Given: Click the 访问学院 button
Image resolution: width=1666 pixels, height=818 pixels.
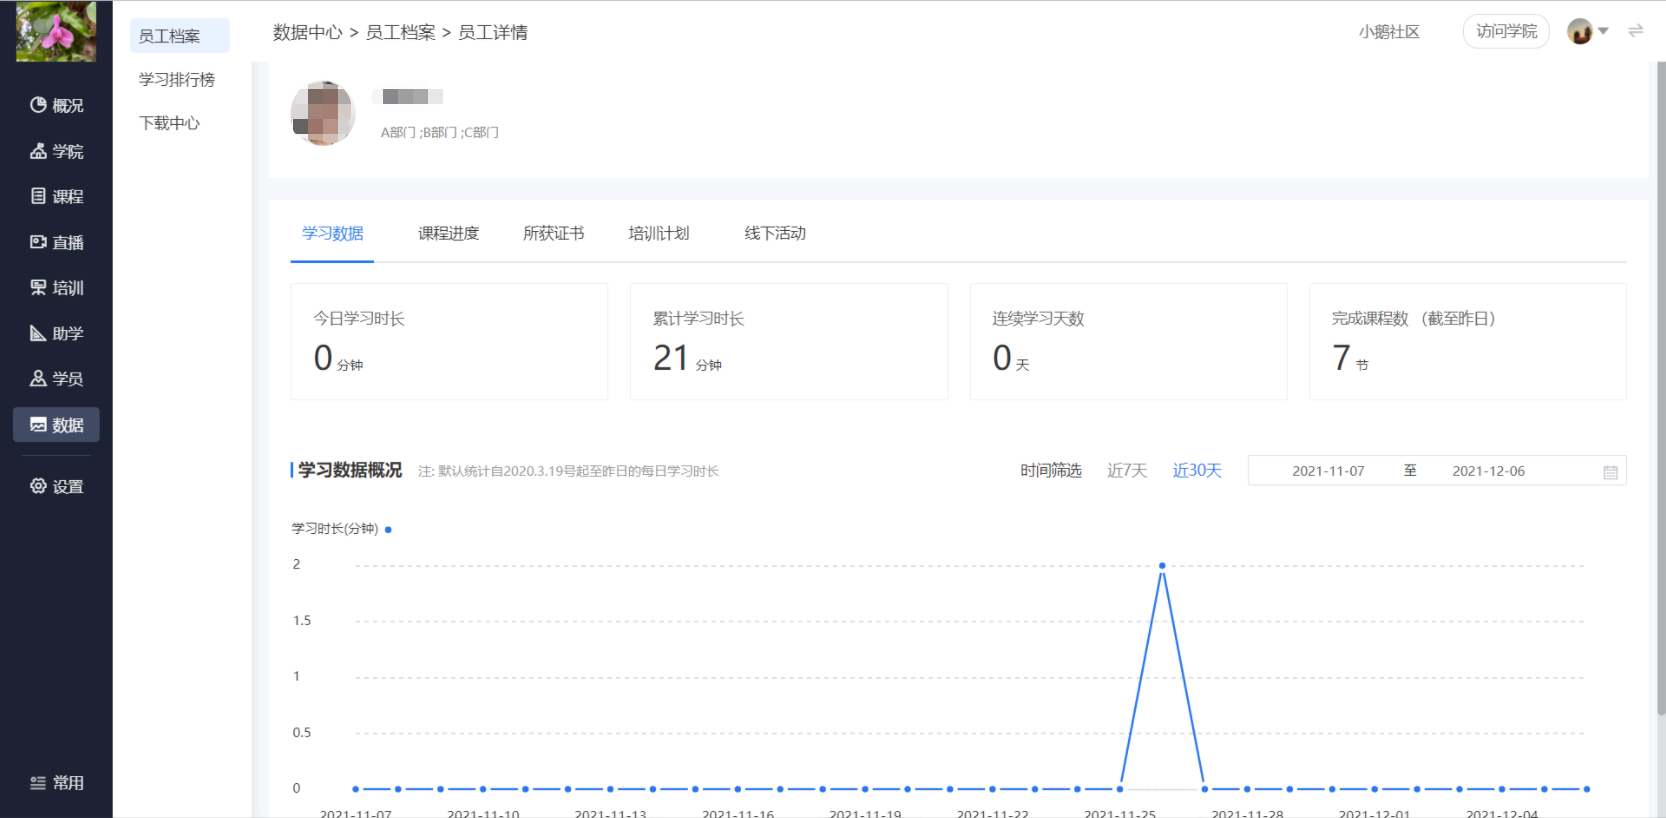Looking at the screenshot, I should 1506,31.
